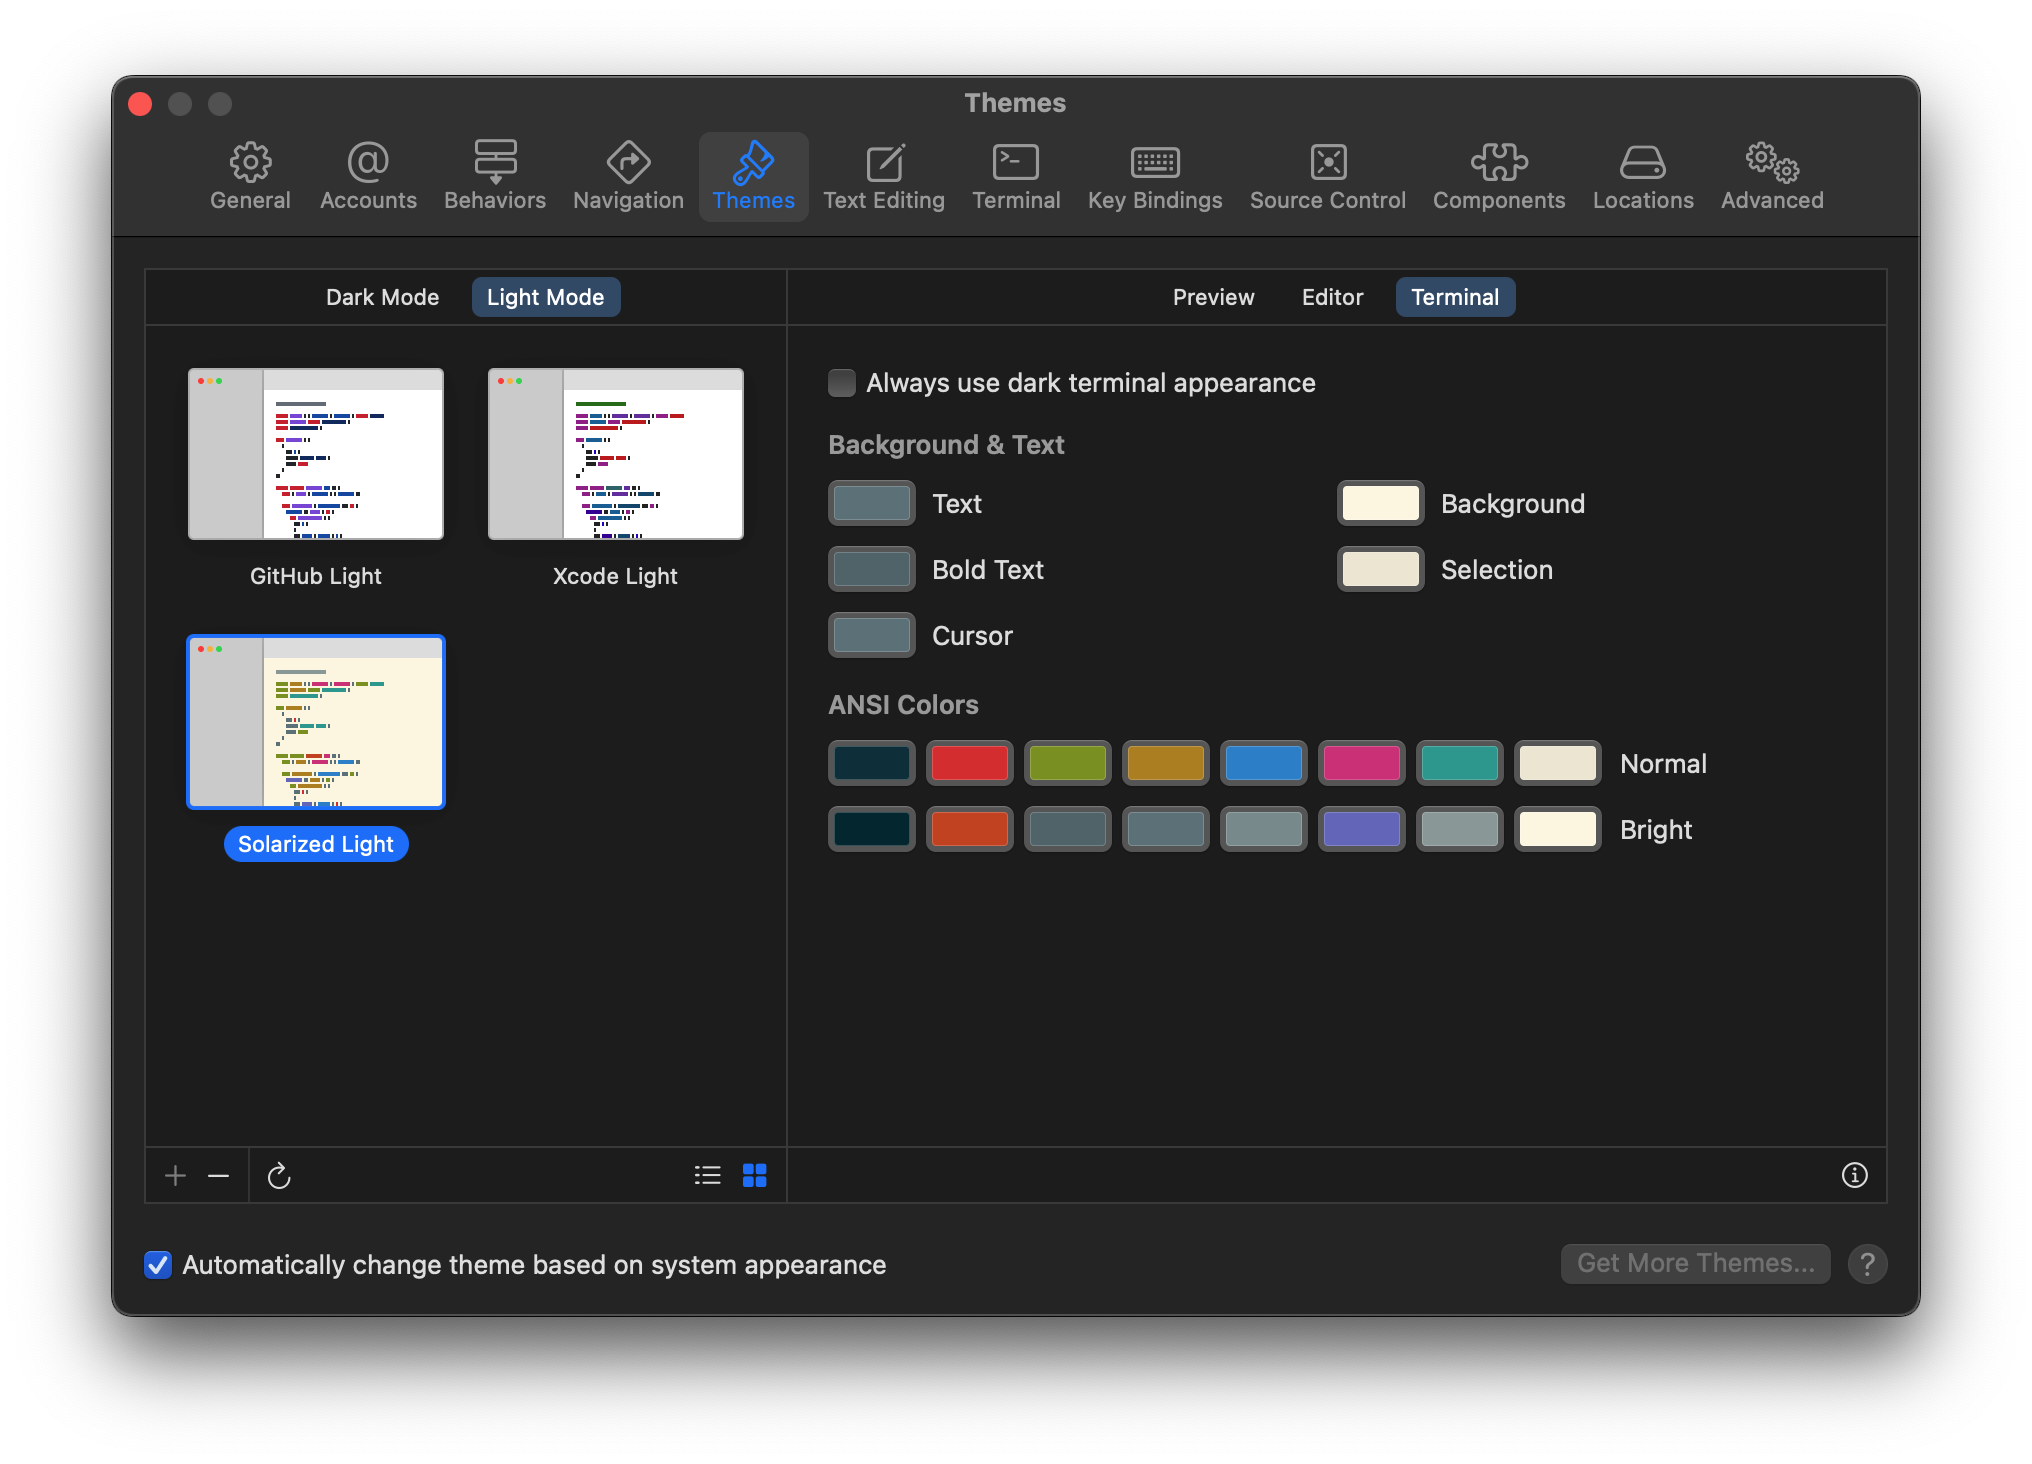This screenshot has height=1464, width=2032.
Task: Open the Source Control preferences pane
Action: [x=1327, y=176]
